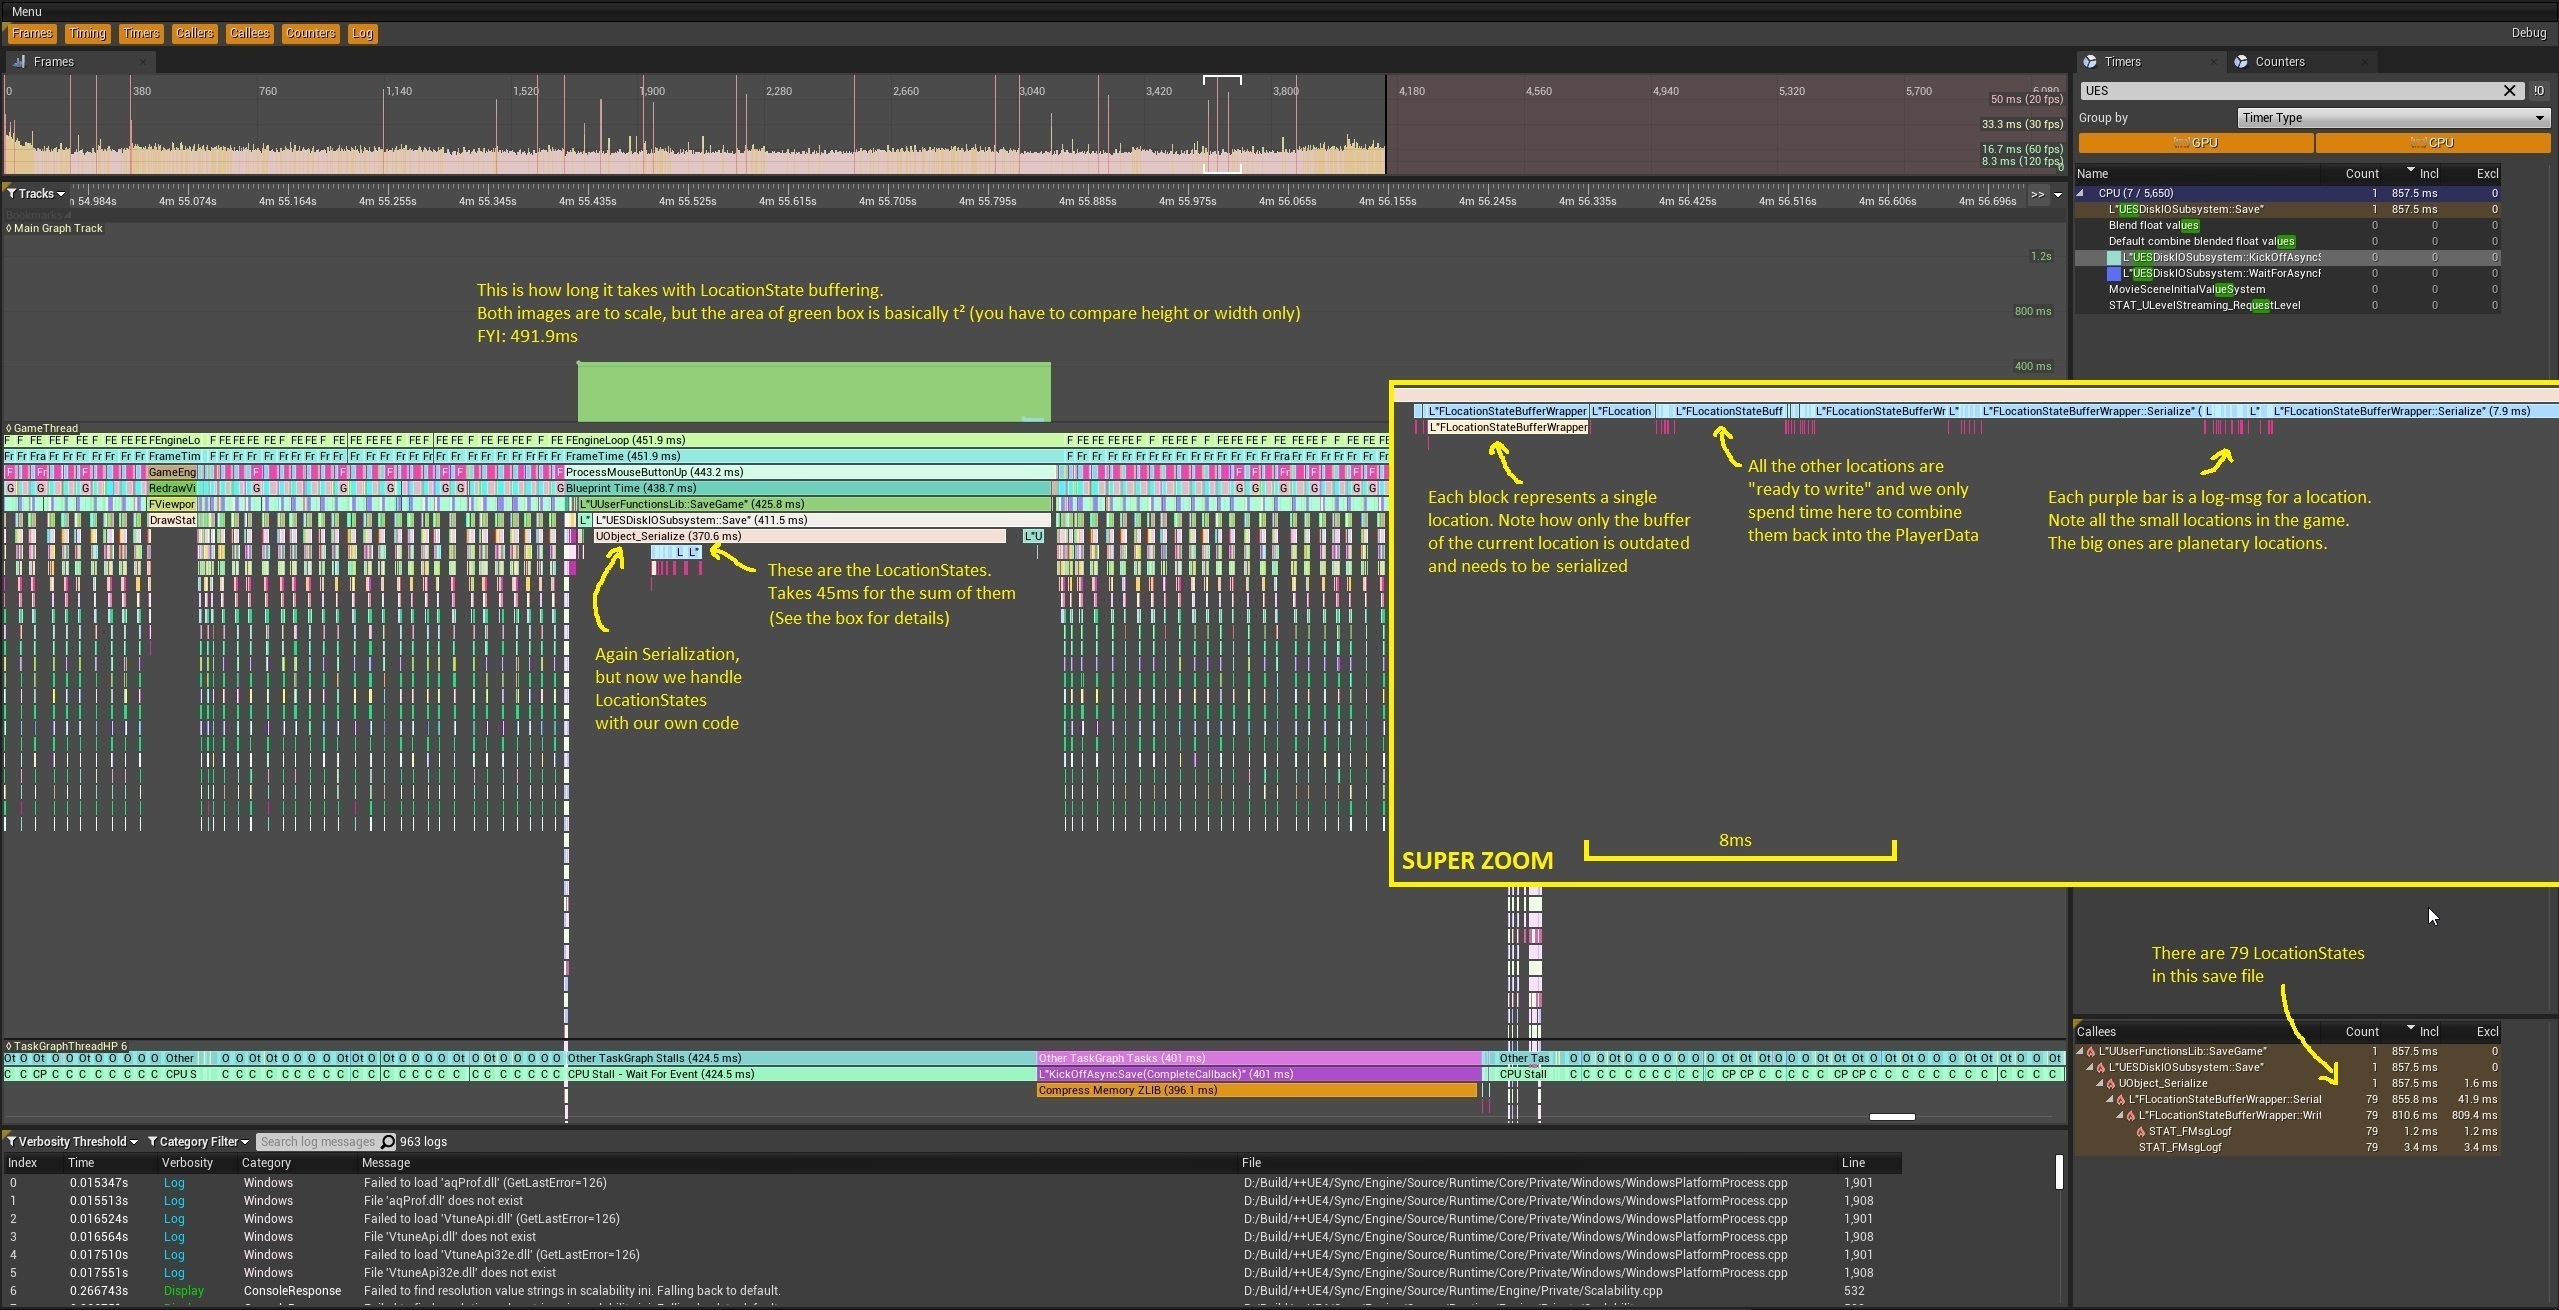The width and height of the screenshot is (2559, 1310).
Task: Toggle the GPU timer type filter
Action: [x=2196, y=143]
